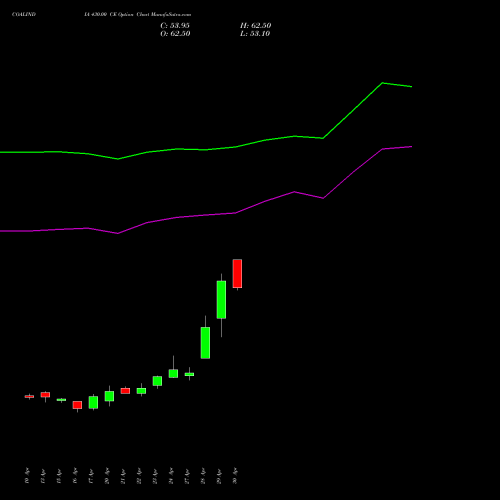The width and height of the screenshot is (500, 500).
Task: Click the open value O: 62.50
Action: coord(175,34)
